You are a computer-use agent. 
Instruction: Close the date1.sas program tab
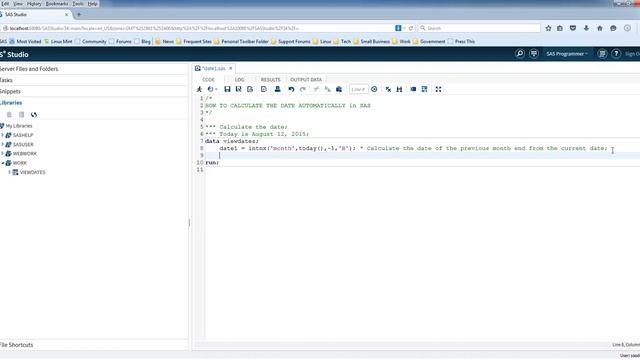[x=231, y=68]
